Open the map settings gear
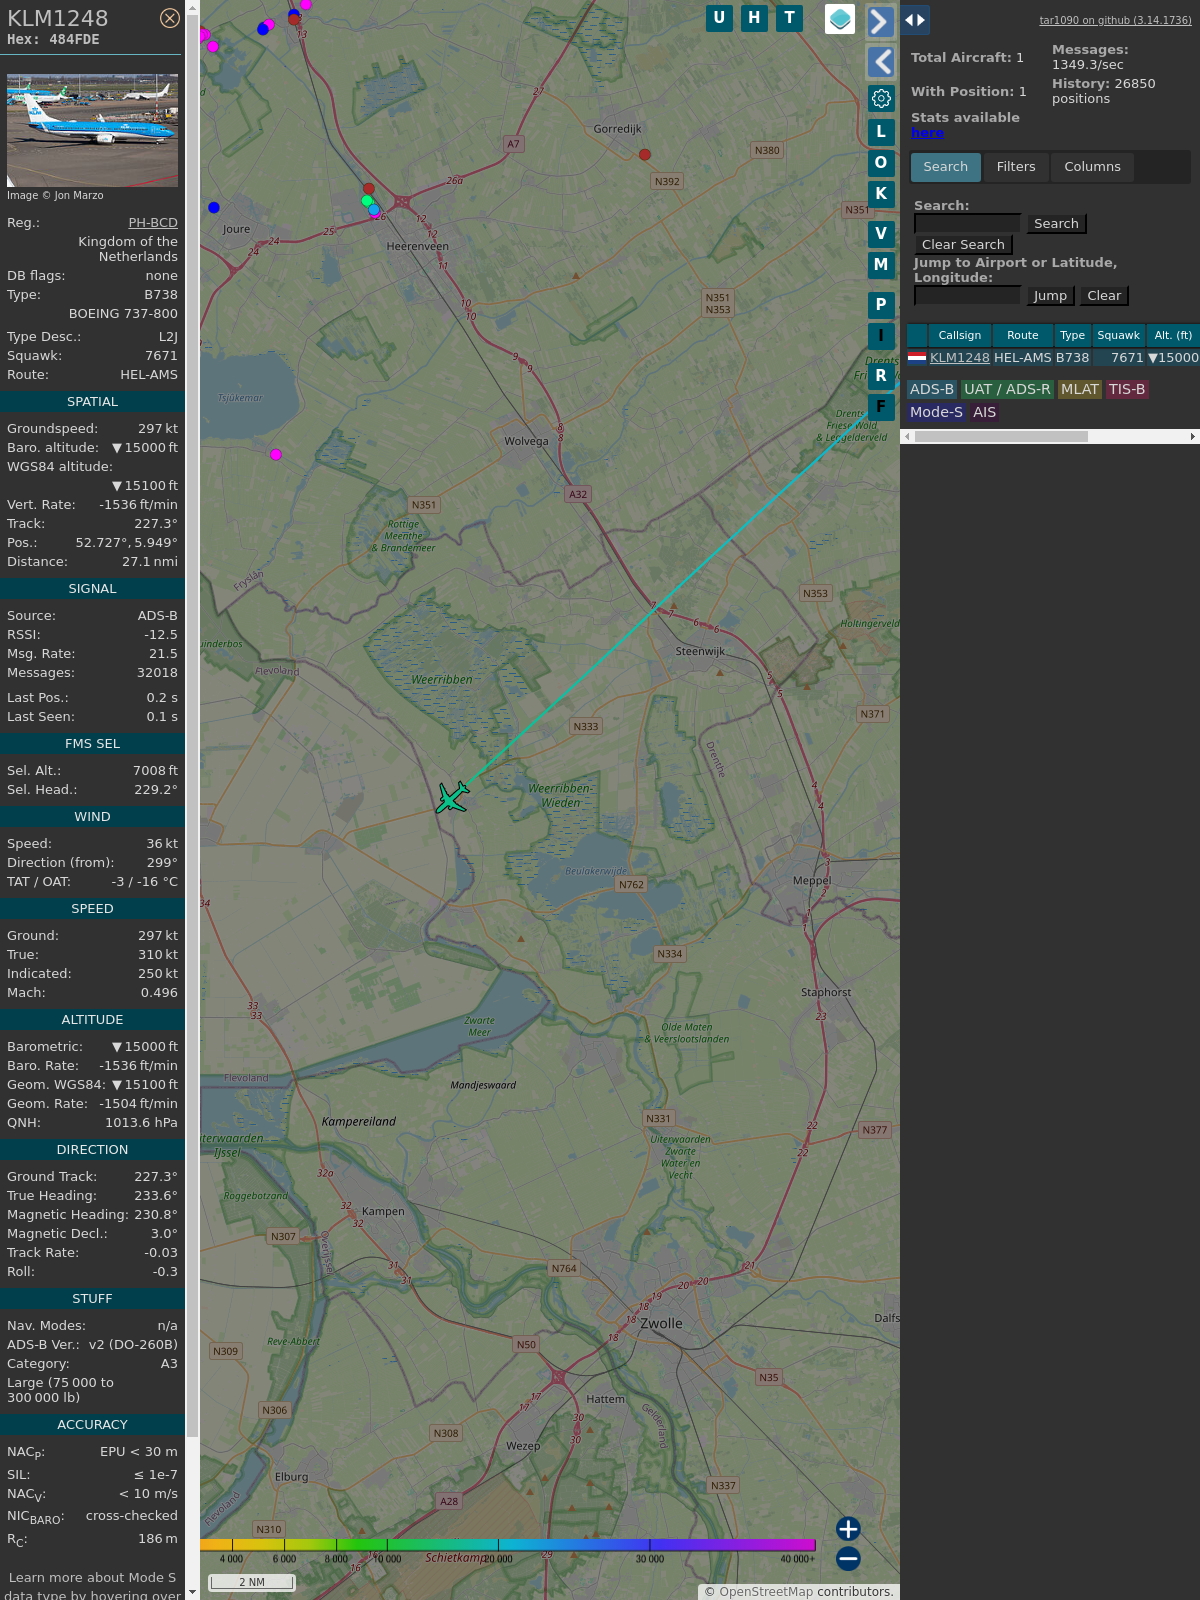The width and height of the screenshot is (1200, 1600). (x=881, y=98)
